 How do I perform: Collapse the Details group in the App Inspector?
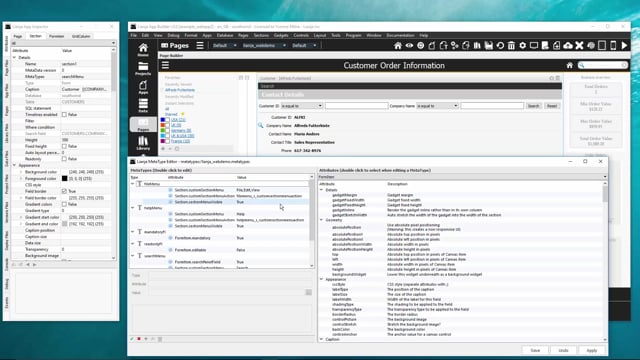tap(15, 58)
